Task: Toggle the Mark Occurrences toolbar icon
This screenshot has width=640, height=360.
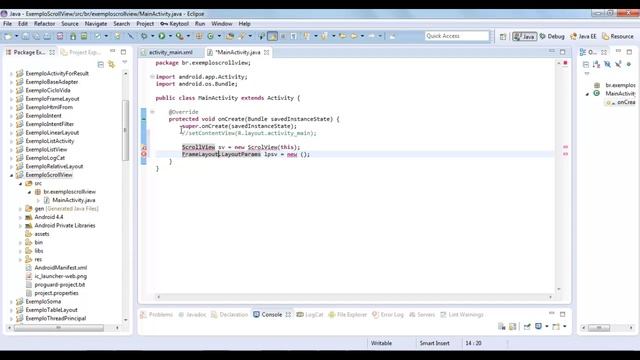Action: pos(272,36)
